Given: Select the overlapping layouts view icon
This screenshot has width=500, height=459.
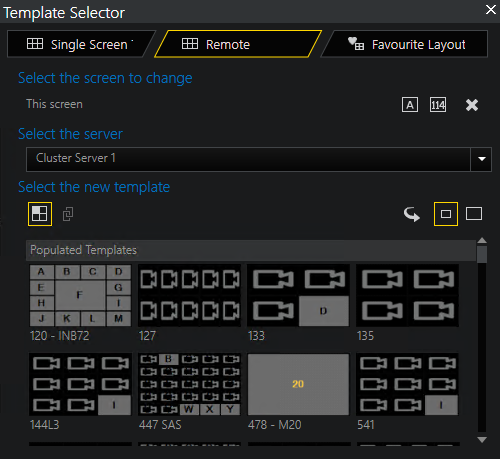Looking at the screenshot, I should click(68, 214).
